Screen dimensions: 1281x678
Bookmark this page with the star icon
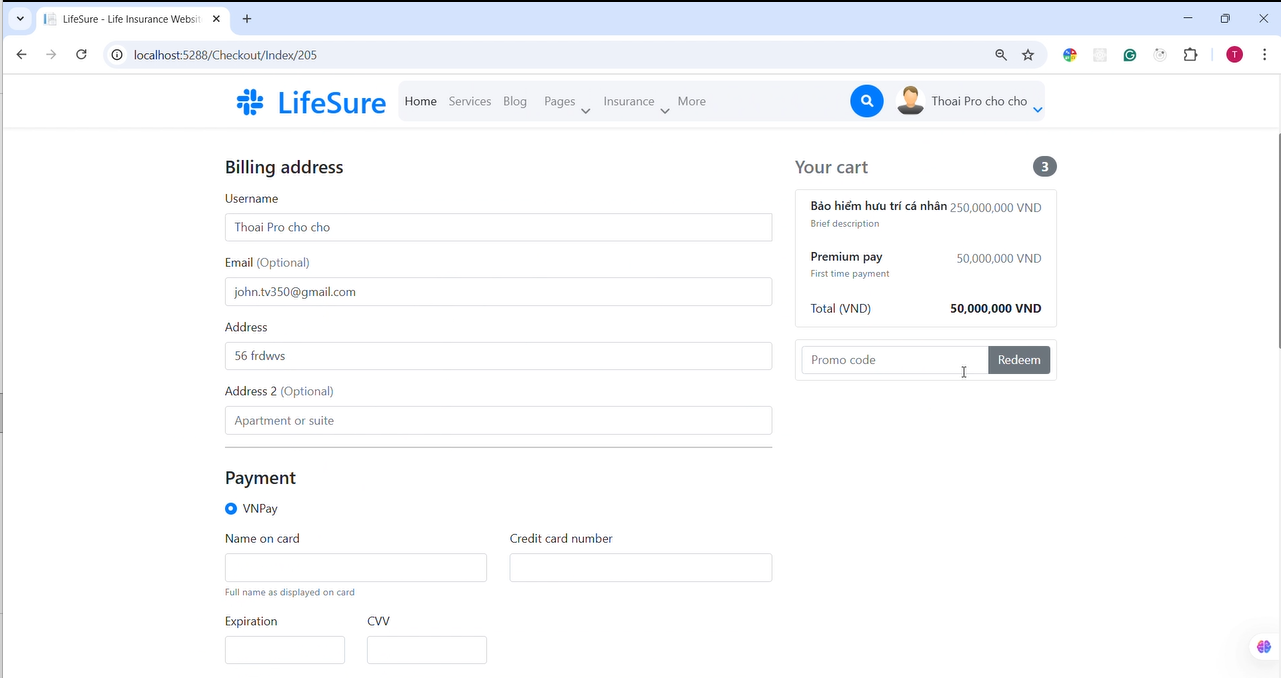(1028, 55)
